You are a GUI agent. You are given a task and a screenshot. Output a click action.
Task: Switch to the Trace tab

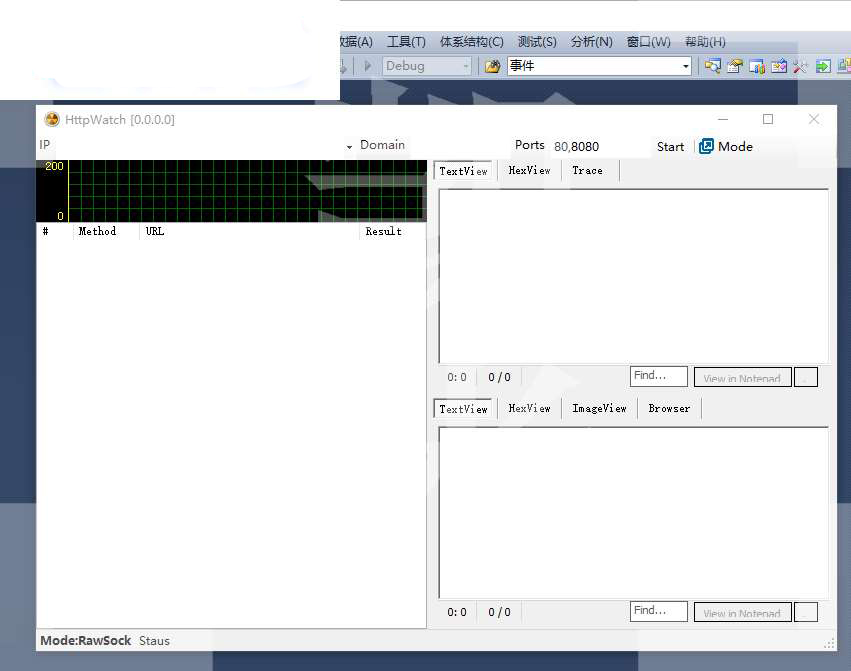(587, 171)
